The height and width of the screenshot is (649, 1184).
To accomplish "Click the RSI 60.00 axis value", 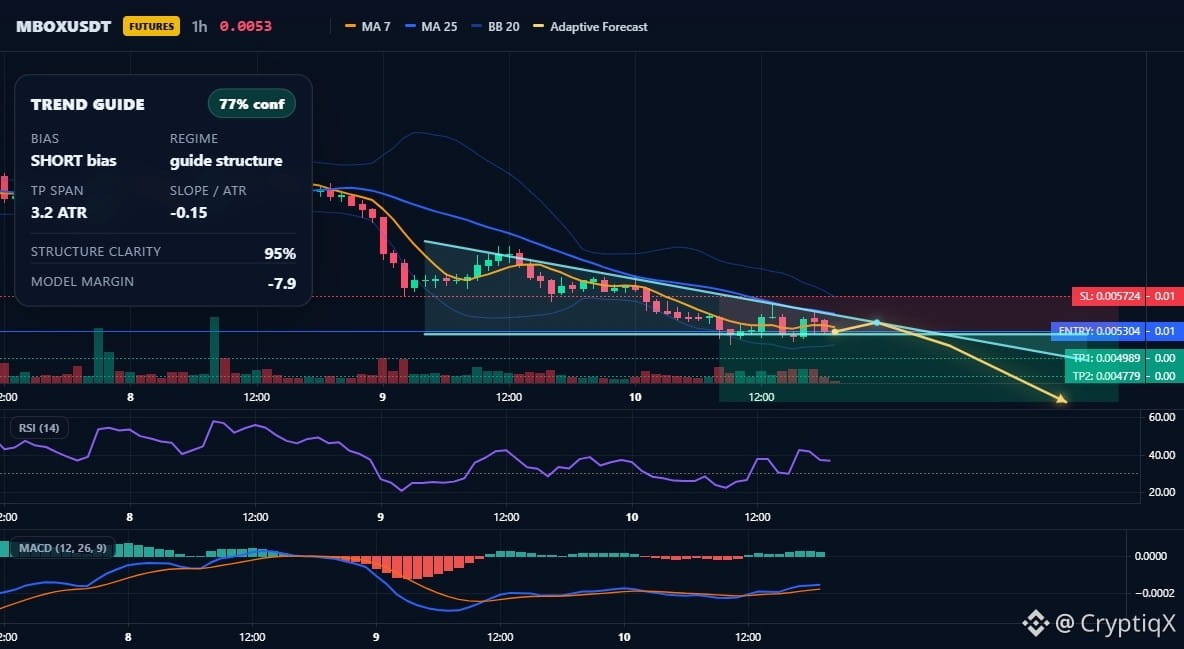I will coord(1161,417).
